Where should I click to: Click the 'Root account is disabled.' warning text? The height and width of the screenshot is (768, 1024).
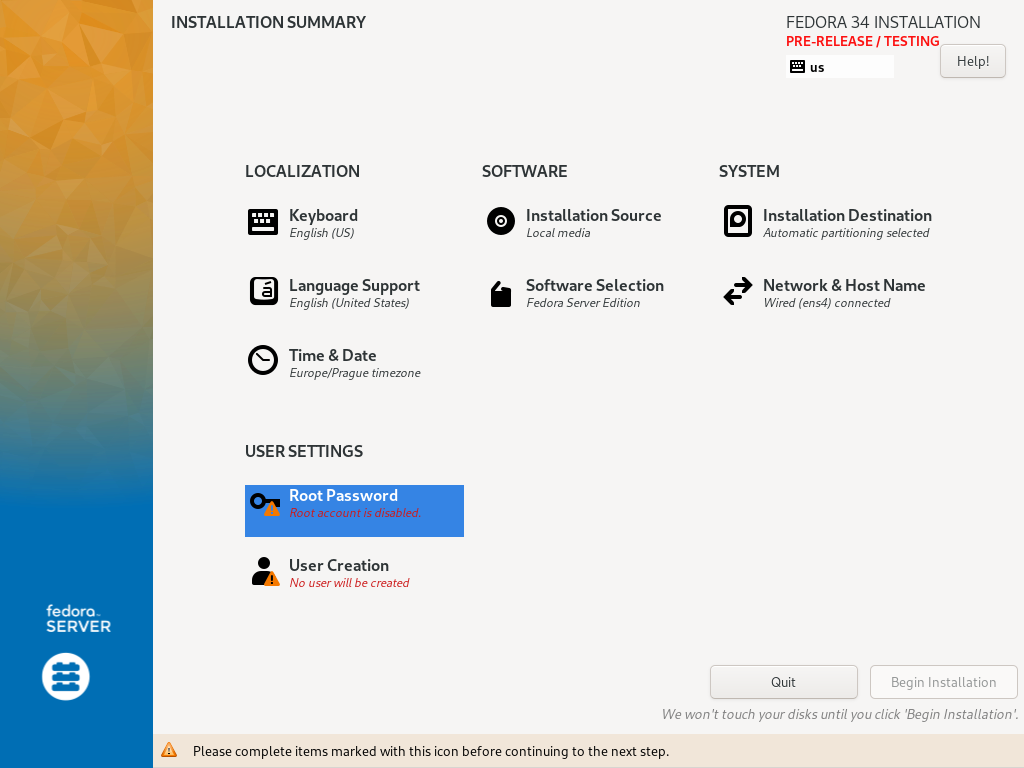tap(355, 513)
